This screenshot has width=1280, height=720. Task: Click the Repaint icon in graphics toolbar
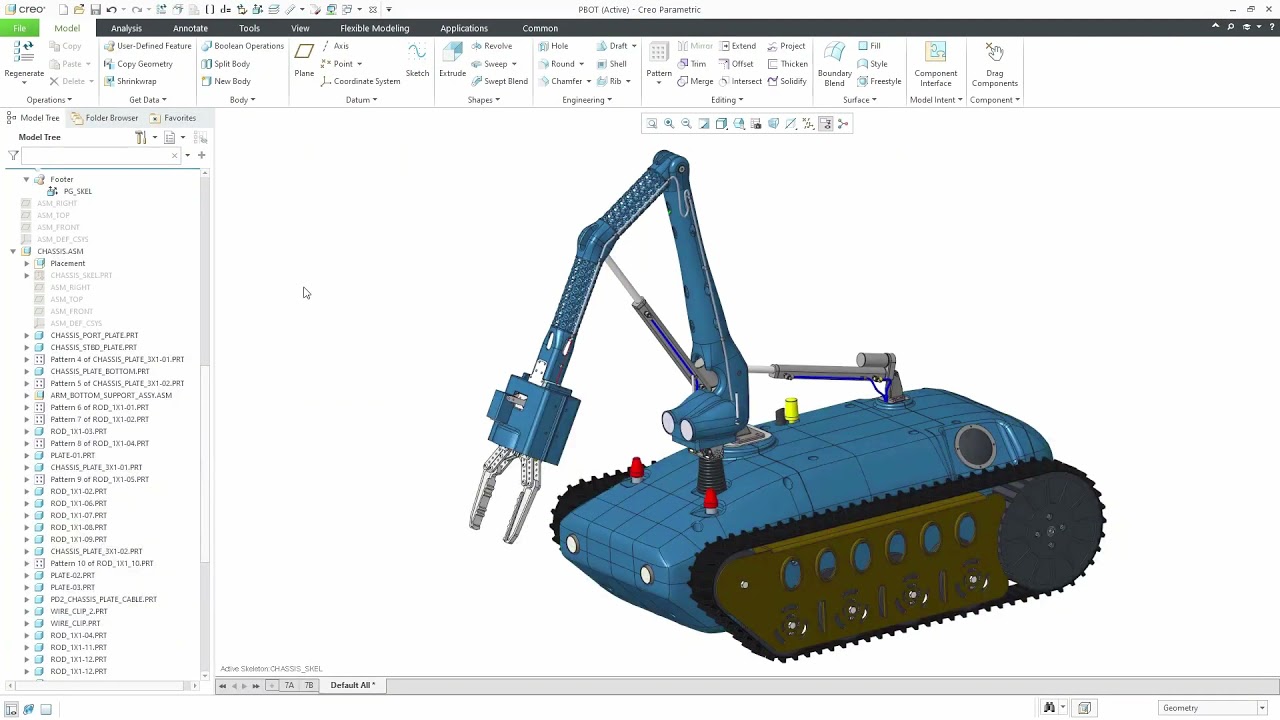[704, 124]
